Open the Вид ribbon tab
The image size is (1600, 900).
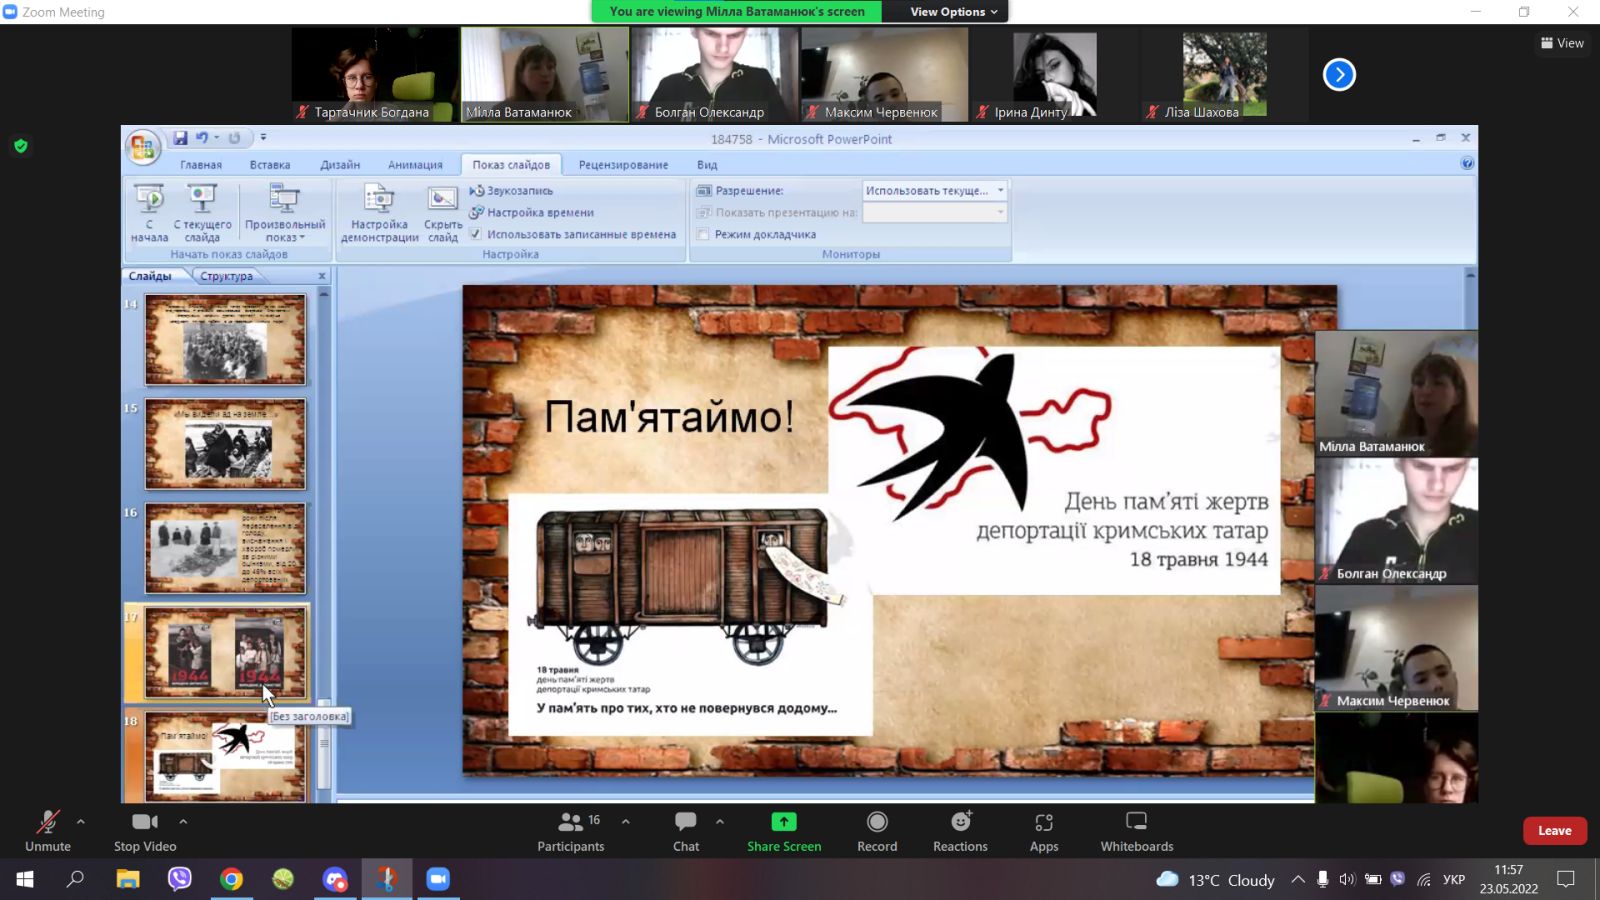tap(707, 164)
